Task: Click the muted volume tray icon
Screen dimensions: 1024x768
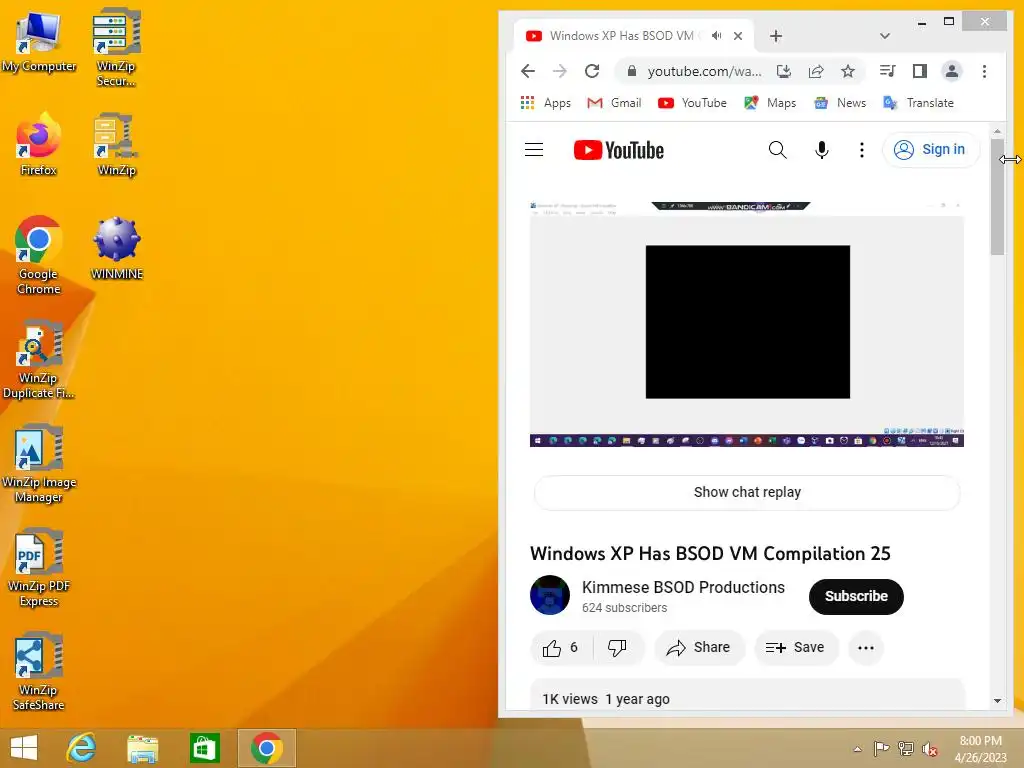Action: click(930, 749)
